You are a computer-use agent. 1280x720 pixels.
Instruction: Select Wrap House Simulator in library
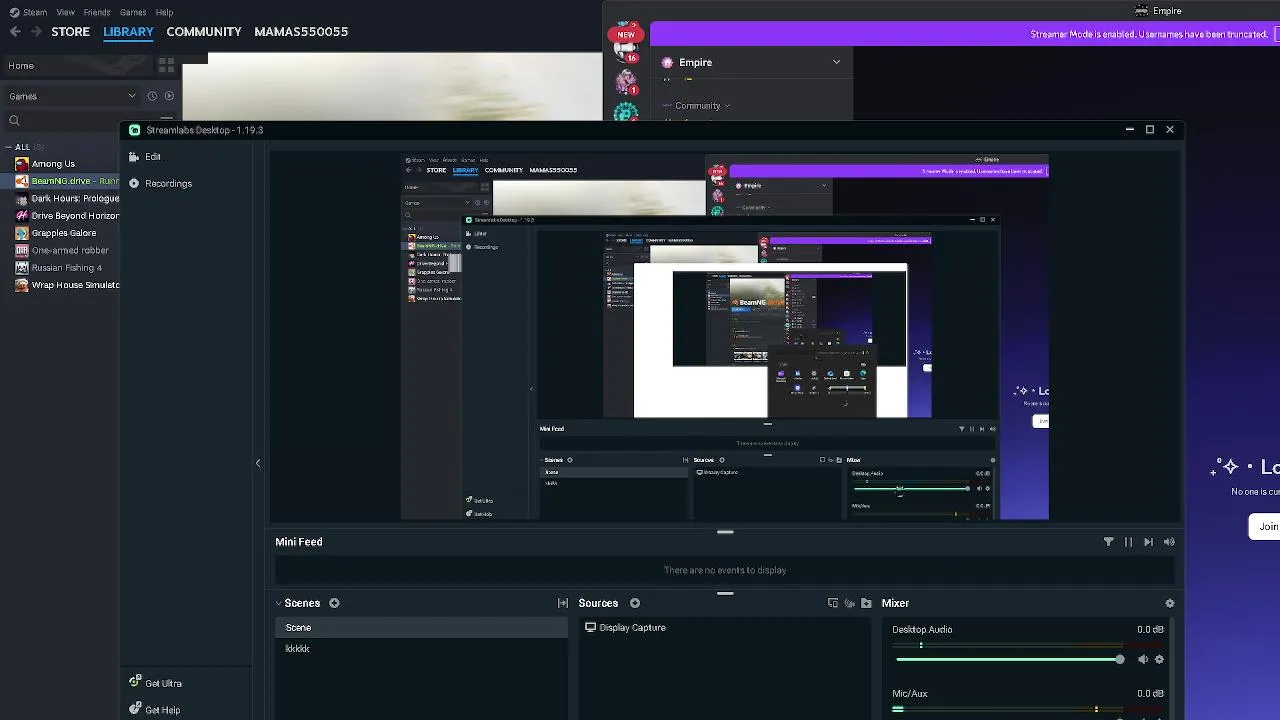pyautogui.click(x=60, y=285)
